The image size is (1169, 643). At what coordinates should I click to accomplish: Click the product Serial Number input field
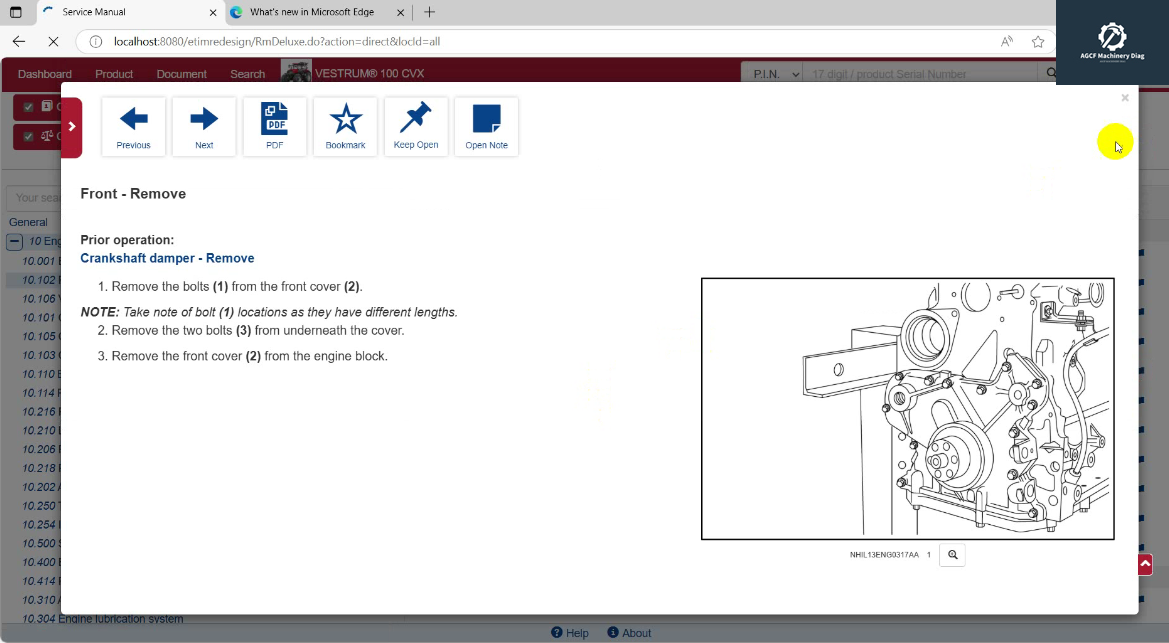pyautogui.click(x=910, y=73)
